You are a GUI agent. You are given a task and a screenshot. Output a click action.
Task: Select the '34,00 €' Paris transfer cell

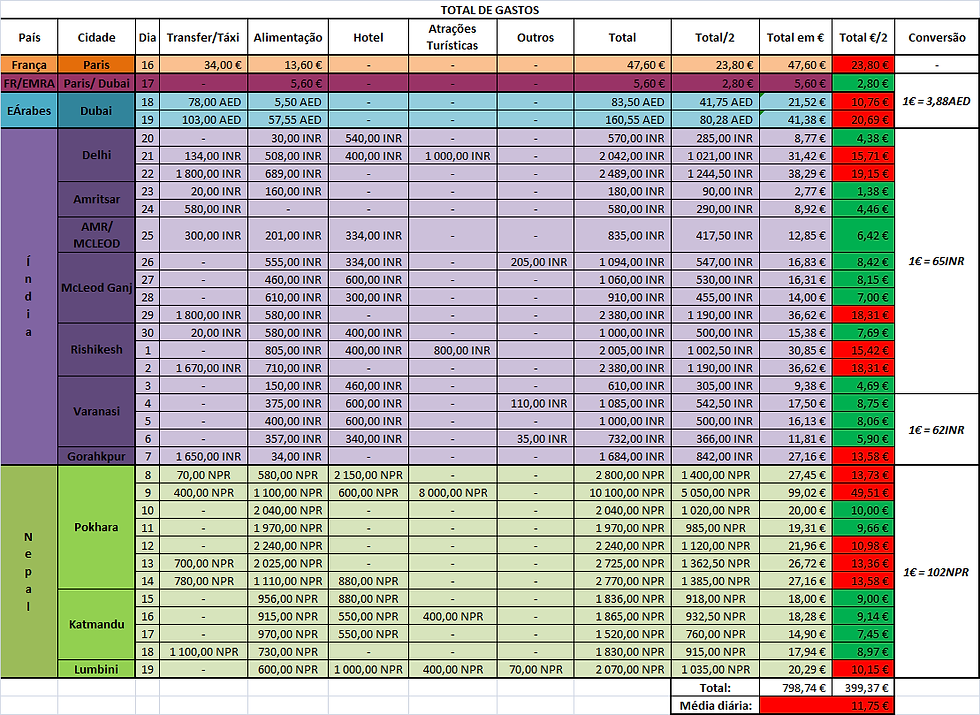coord(203,65)
